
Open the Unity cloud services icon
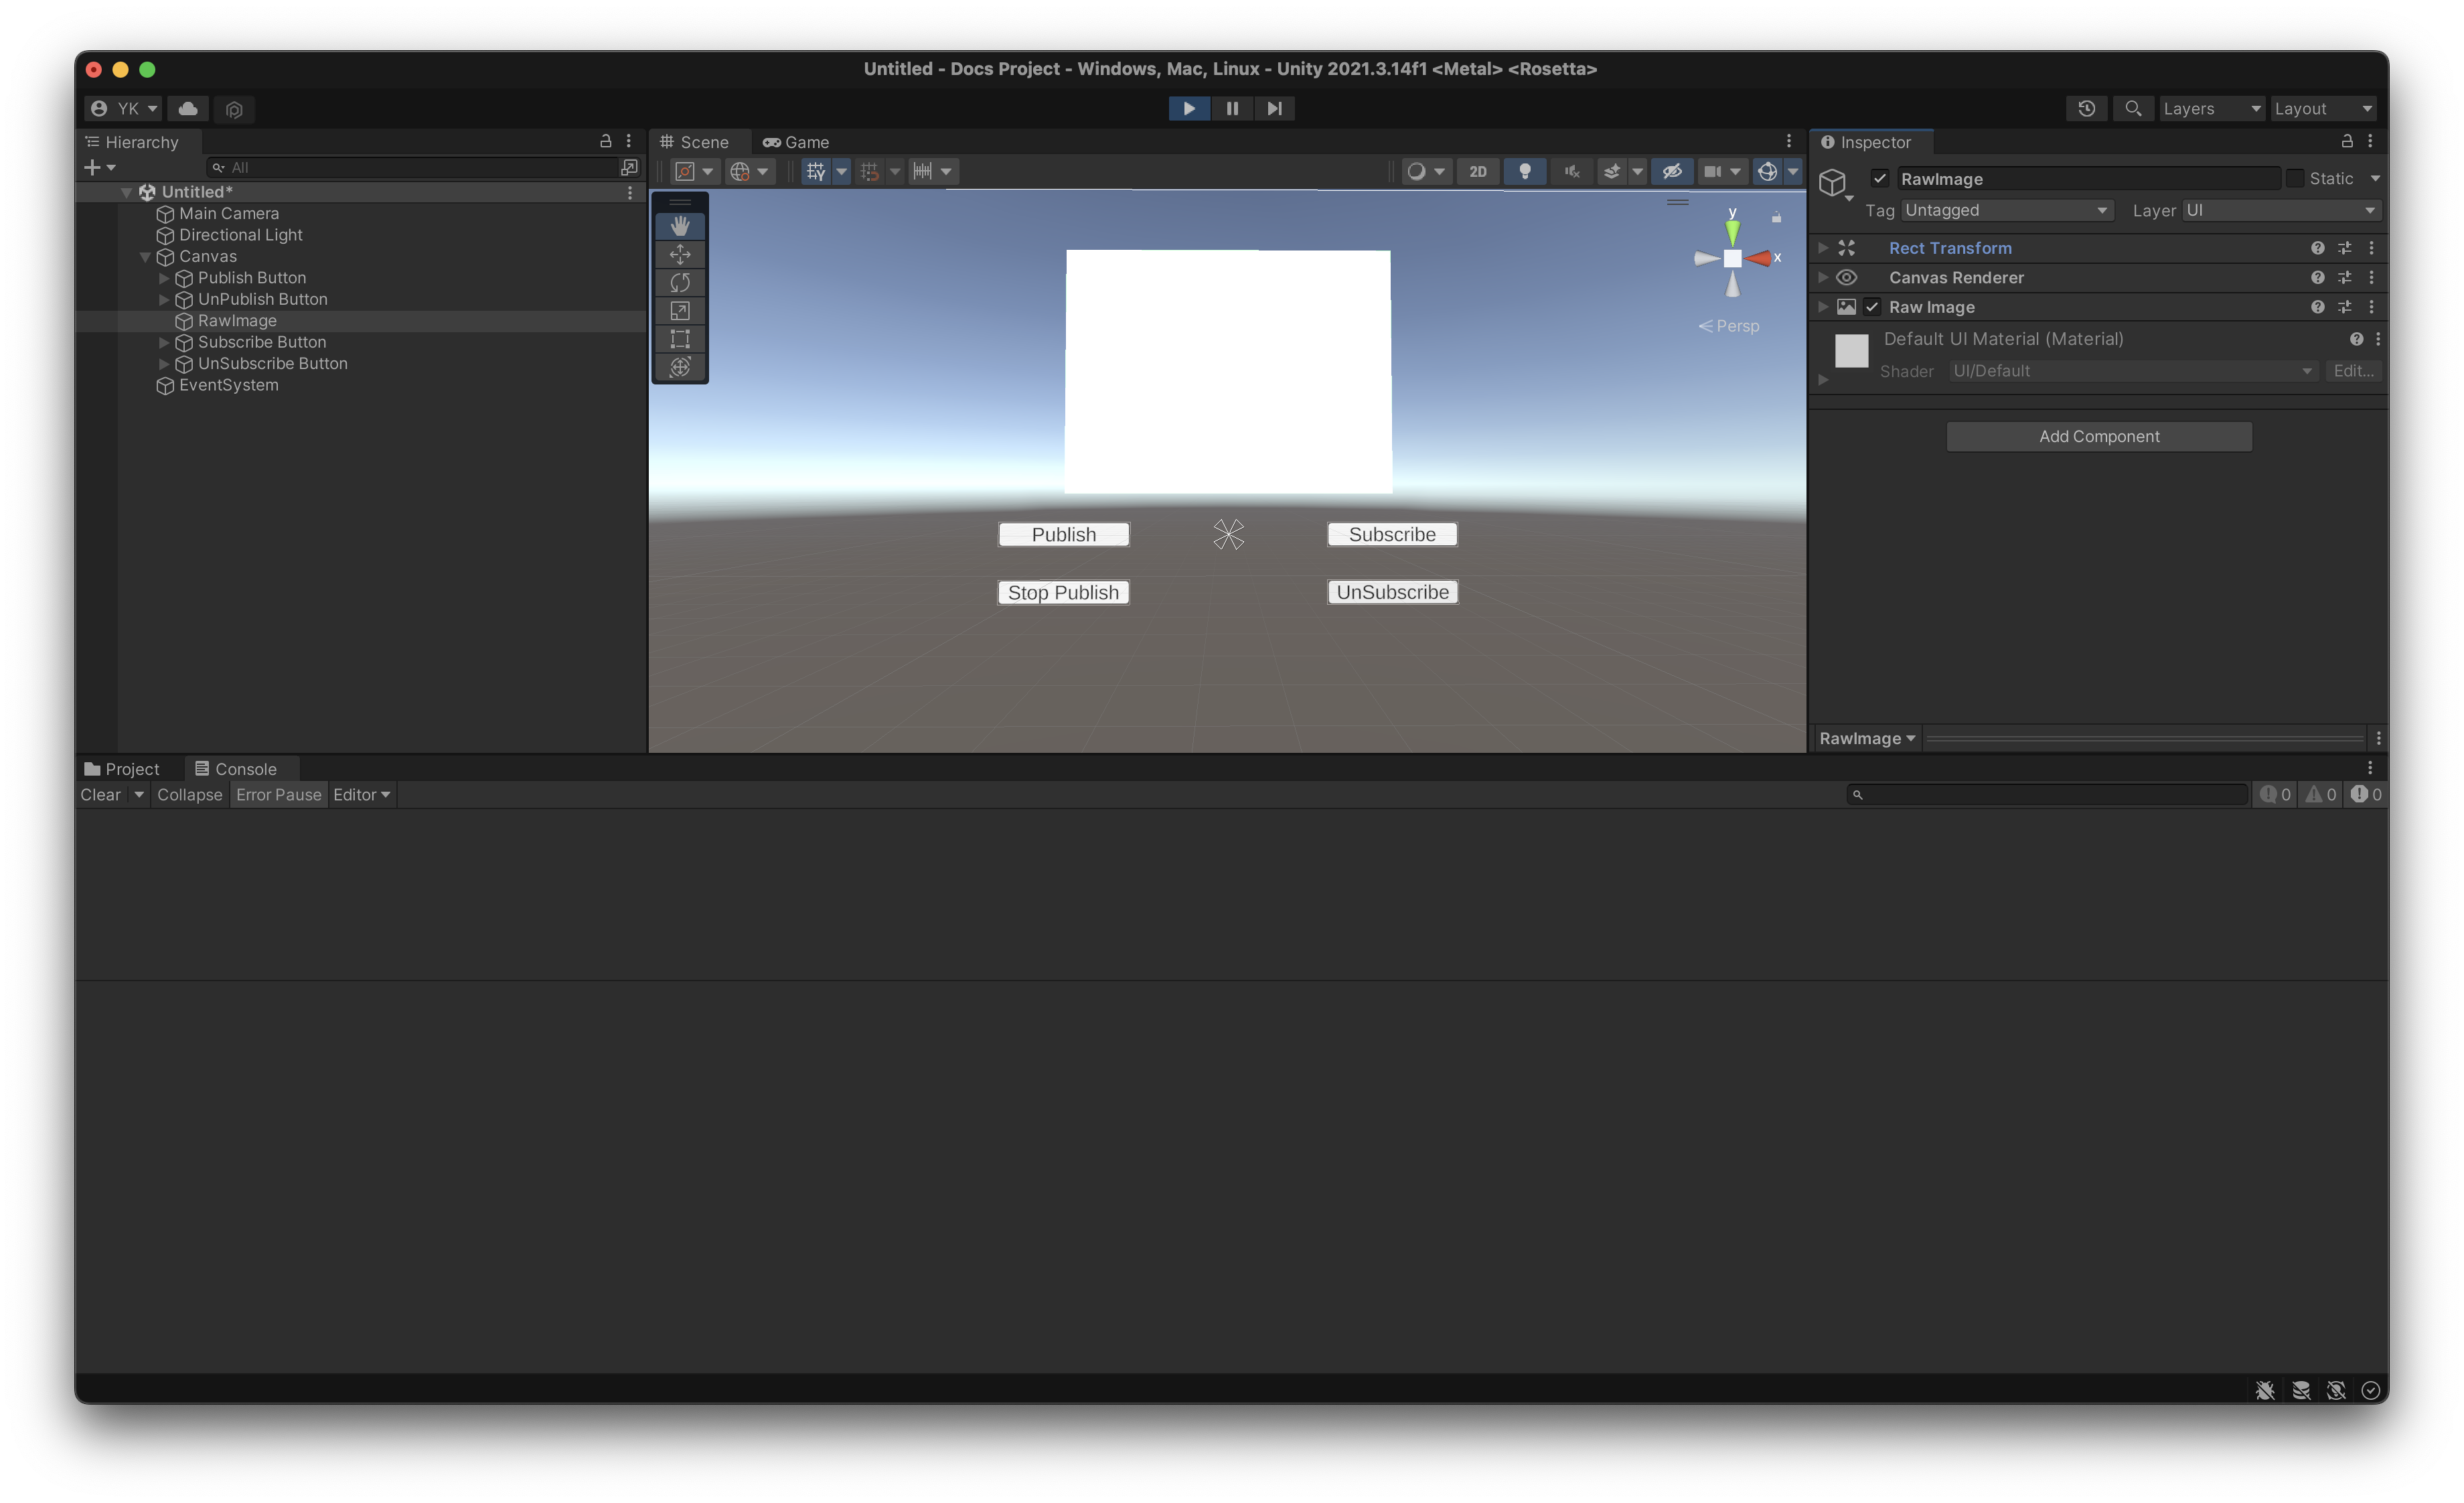pyautogui.click(x=188, y=108)
